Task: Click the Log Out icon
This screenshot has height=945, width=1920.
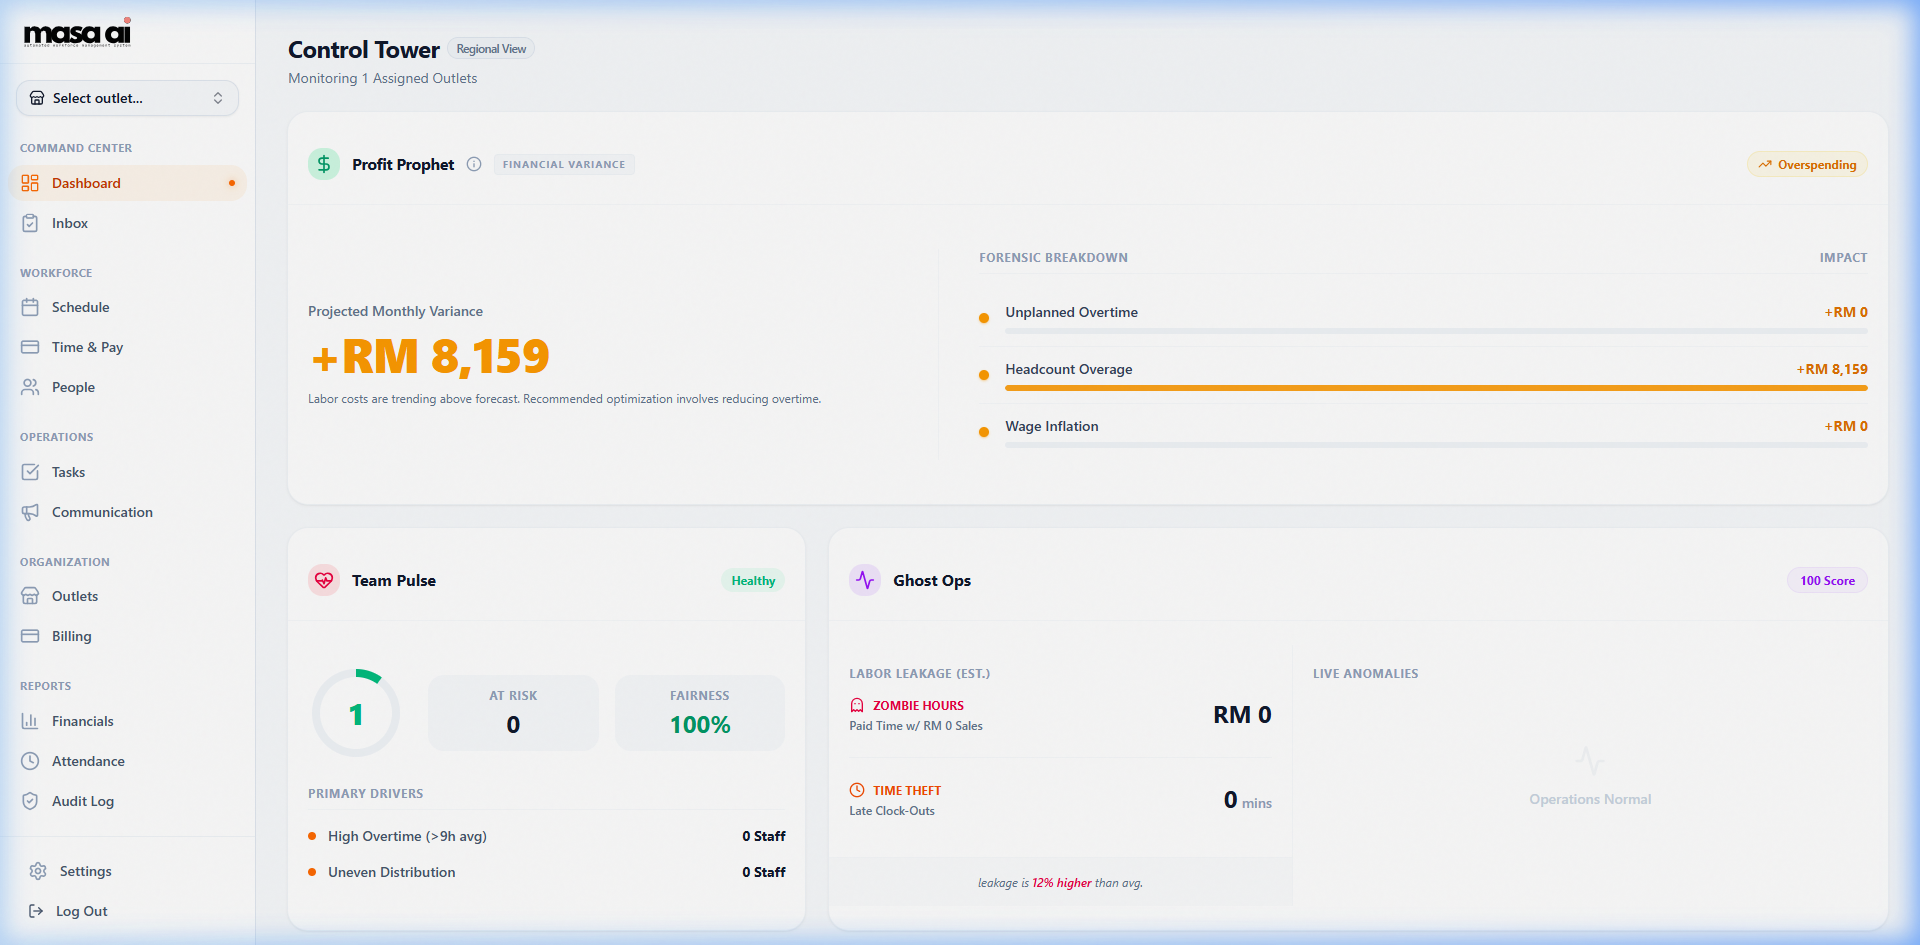Action: (x=36, y=911)
